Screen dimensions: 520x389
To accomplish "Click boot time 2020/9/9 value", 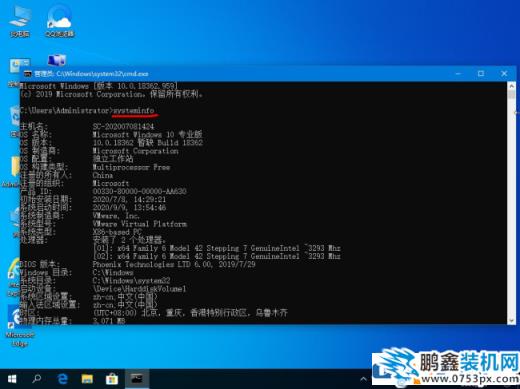I will (129, 207).
